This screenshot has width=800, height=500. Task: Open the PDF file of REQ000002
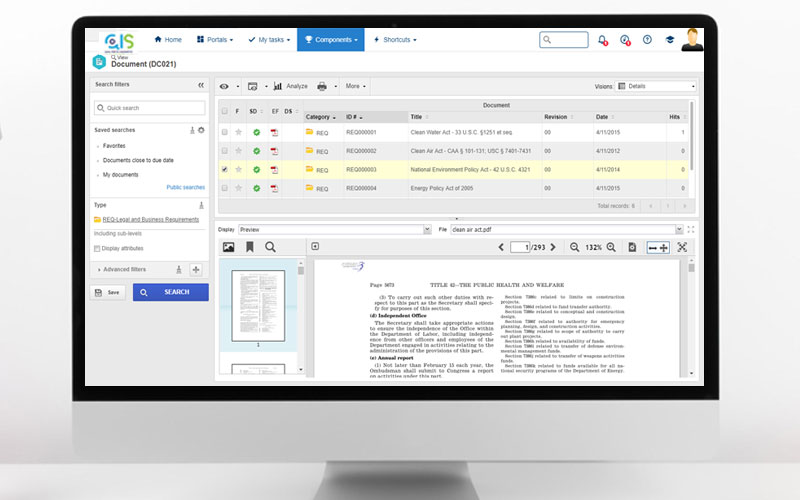click(273, 150)
